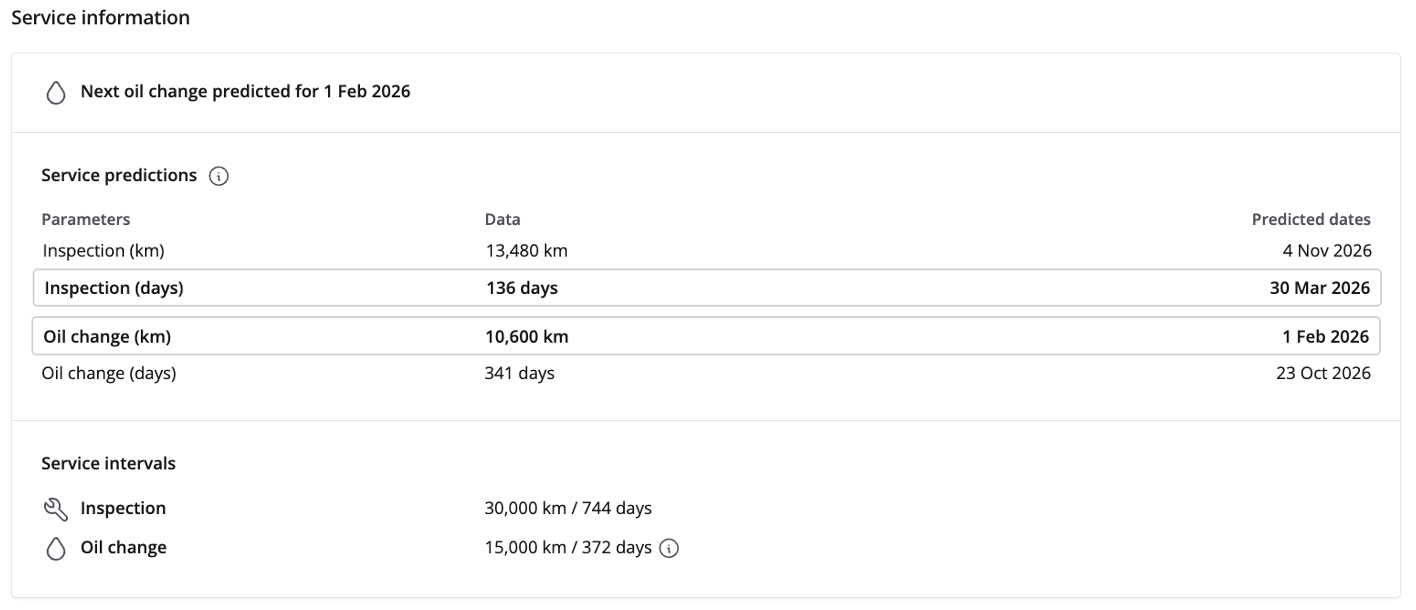The image size is (1416, 610).
Task: Click the oil drop icon beside Oil change interval
Action: tap(56, 548)
